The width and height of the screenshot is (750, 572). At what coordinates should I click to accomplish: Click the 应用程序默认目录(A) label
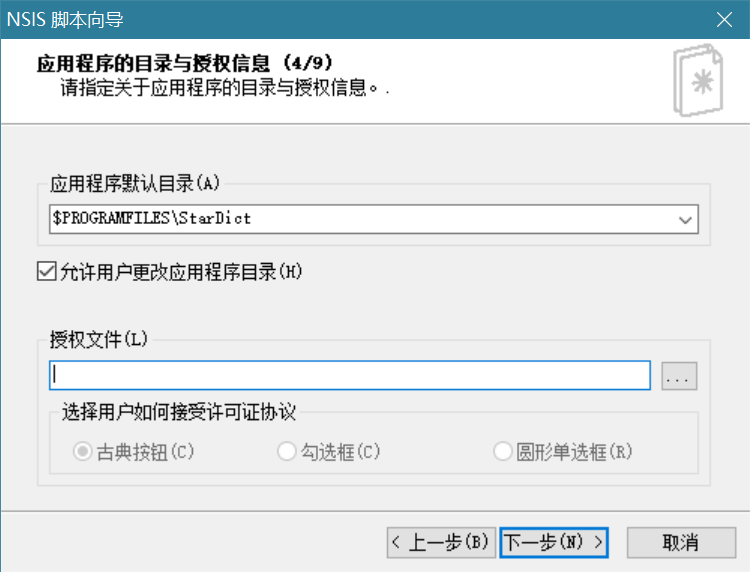[x=134, y=183]
